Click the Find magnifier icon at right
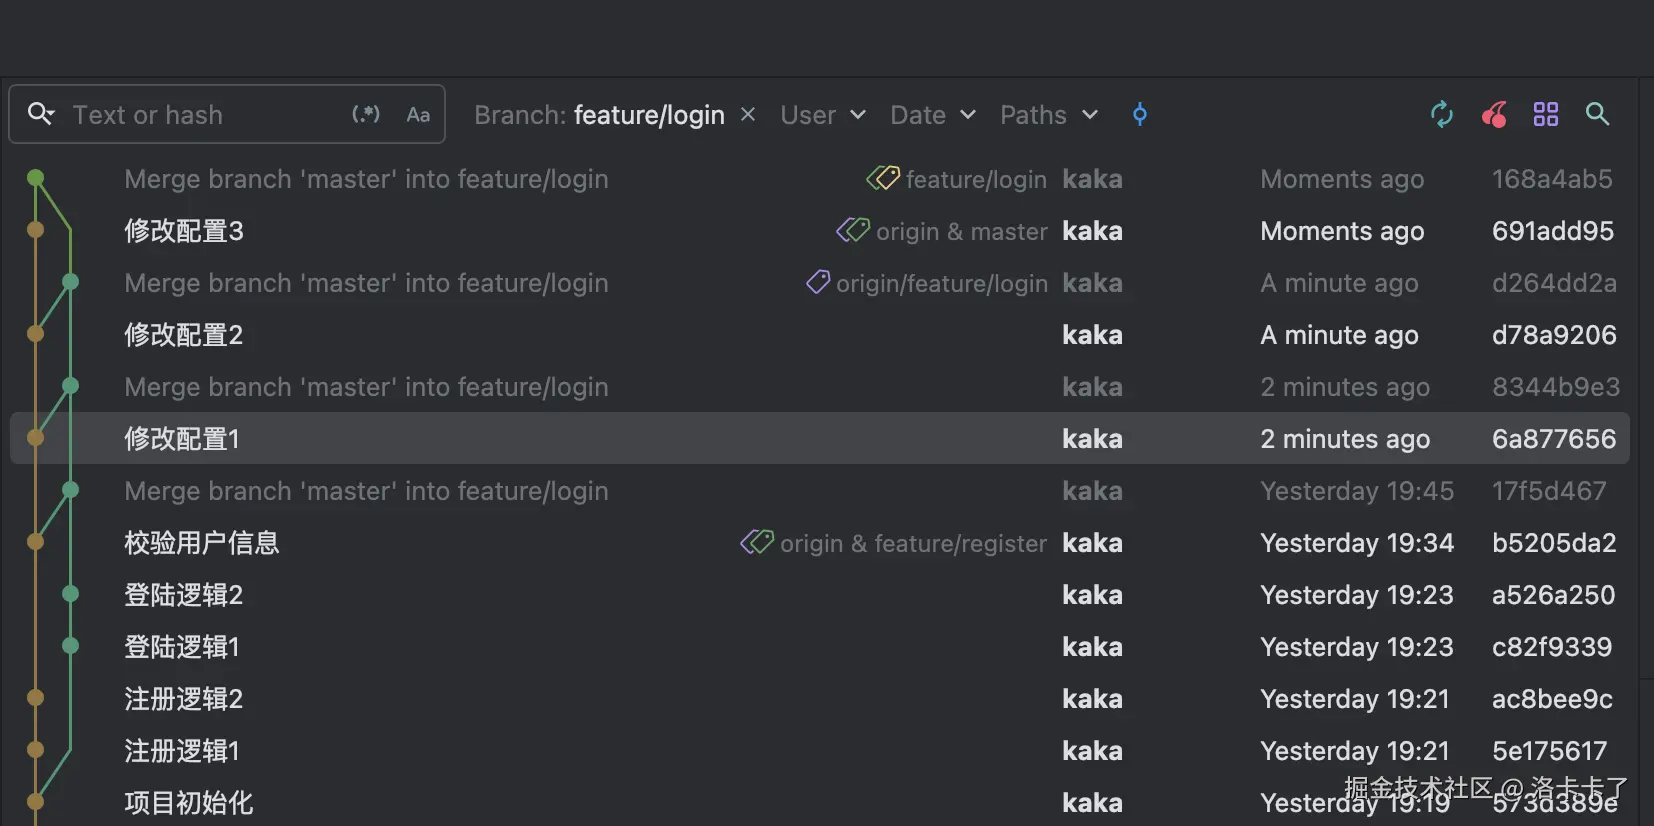The height and width of the screenshot is (826, 1654). [1598, 114]
